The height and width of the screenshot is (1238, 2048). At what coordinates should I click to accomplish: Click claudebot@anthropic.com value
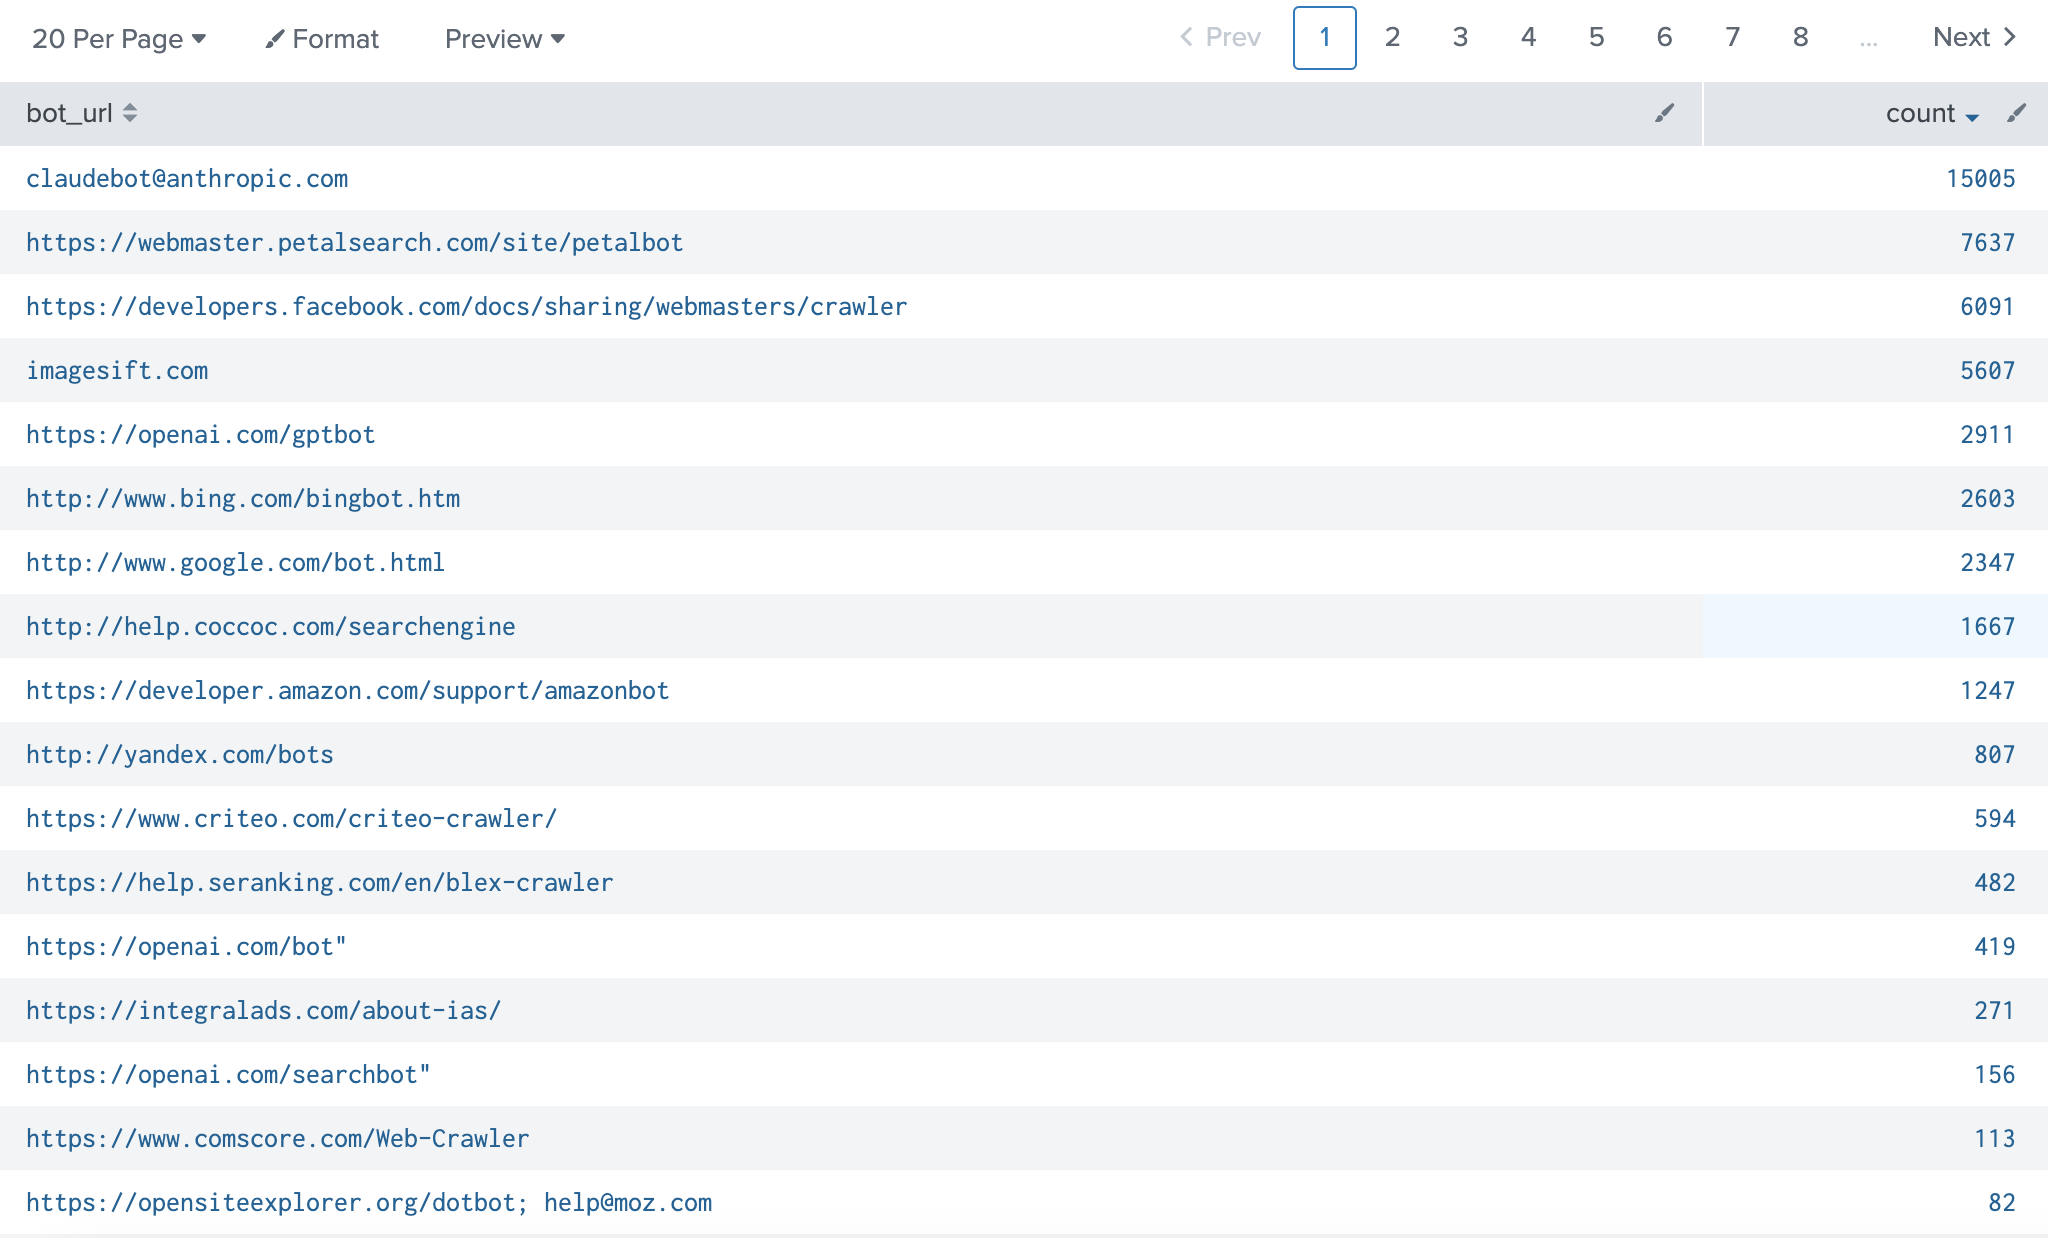pos(187,178)
